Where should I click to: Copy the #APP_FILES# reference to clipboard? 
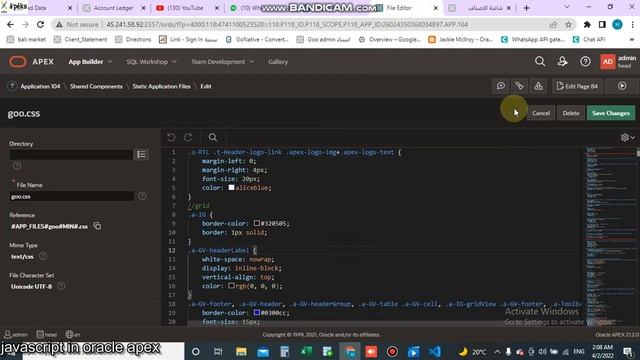tap(97, 226)
